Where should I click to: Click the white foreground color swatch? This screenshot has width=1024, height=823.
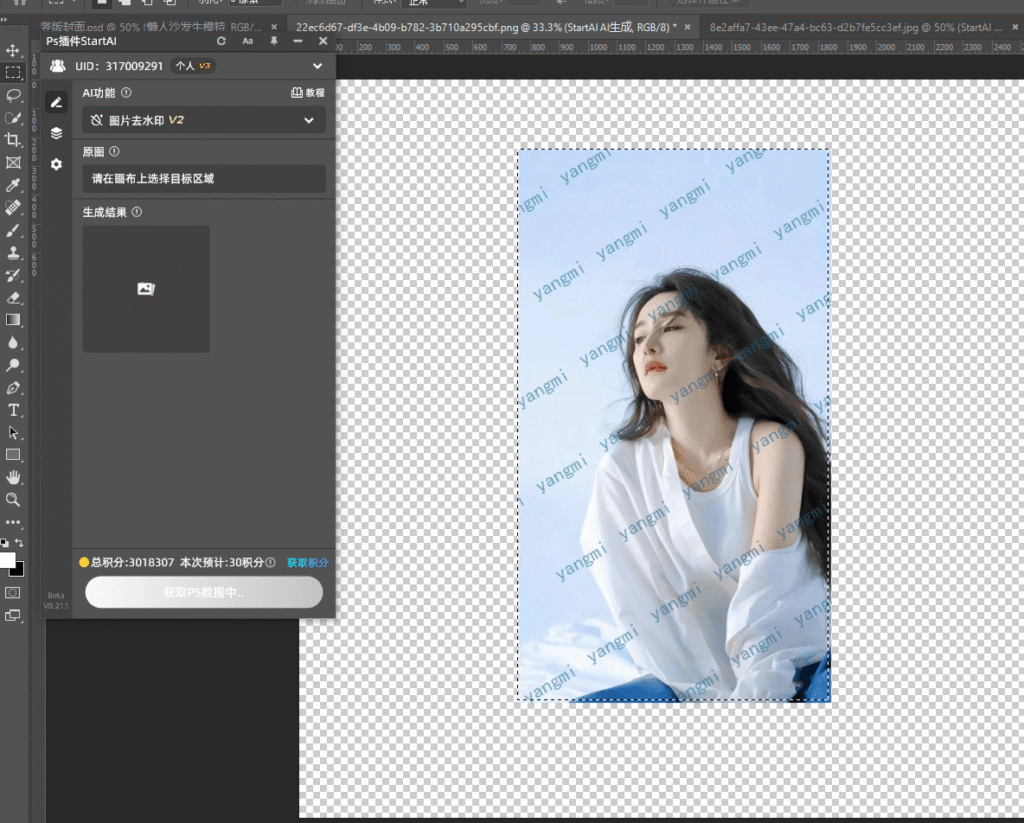[x=7, y=560]
